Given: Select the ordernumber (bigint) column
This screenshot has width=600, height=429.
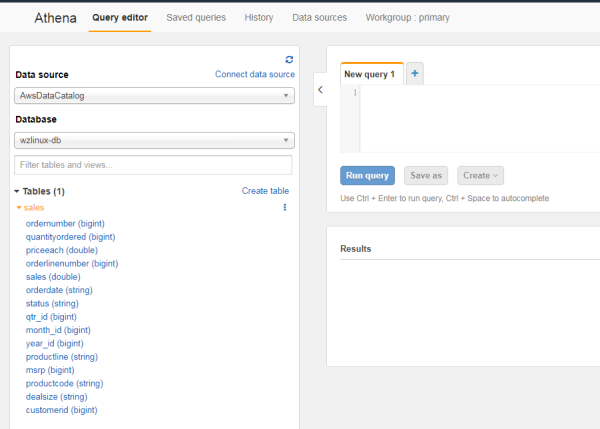Looking at the screenshot, I should click(x=71, y=224).
